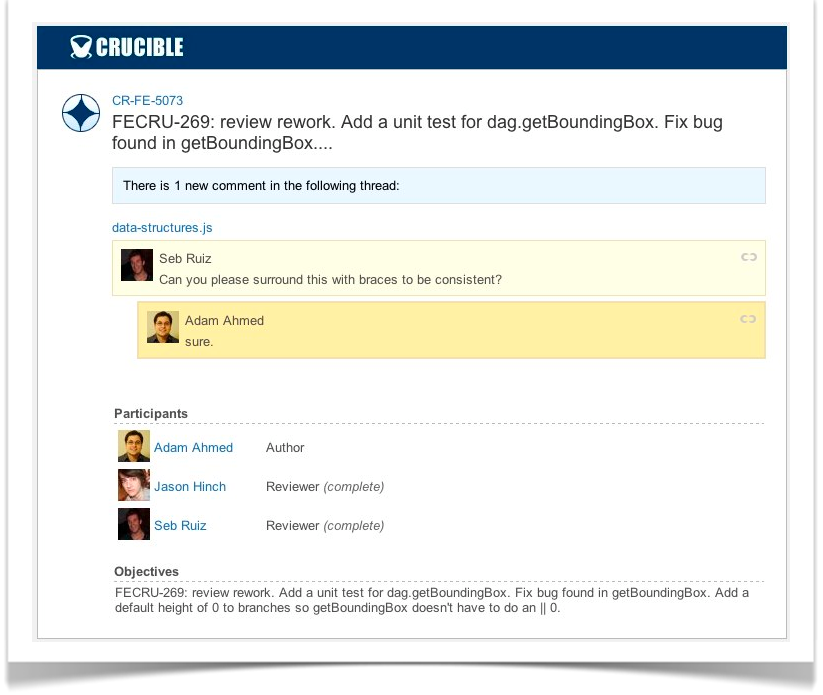Click the Crucible logo in header
The width and height of the screenshot is (823, 695).
(127, 47)
